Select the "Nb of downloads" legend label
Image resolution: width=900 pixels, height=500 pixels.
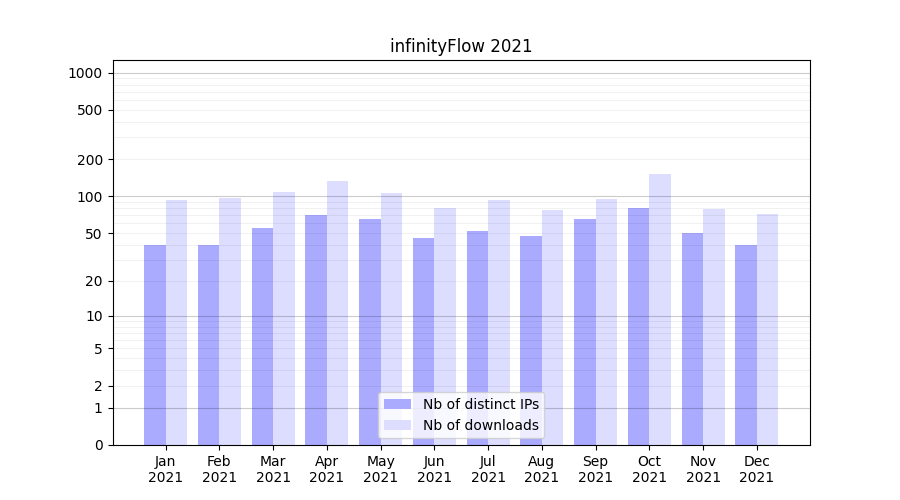tap(480, 425)
